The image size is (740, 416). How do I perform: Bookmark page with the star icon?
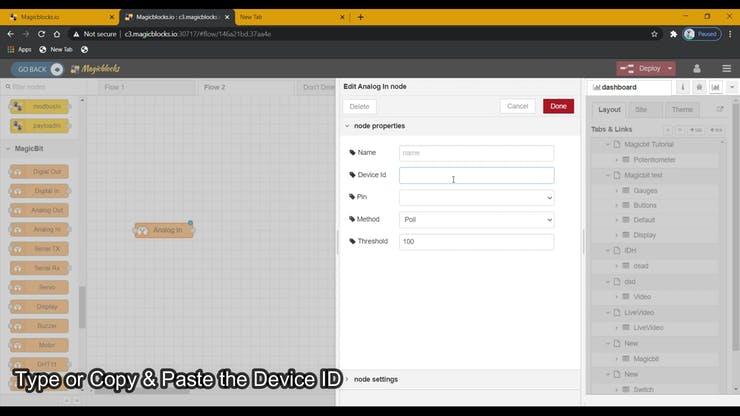click(654, 33)
